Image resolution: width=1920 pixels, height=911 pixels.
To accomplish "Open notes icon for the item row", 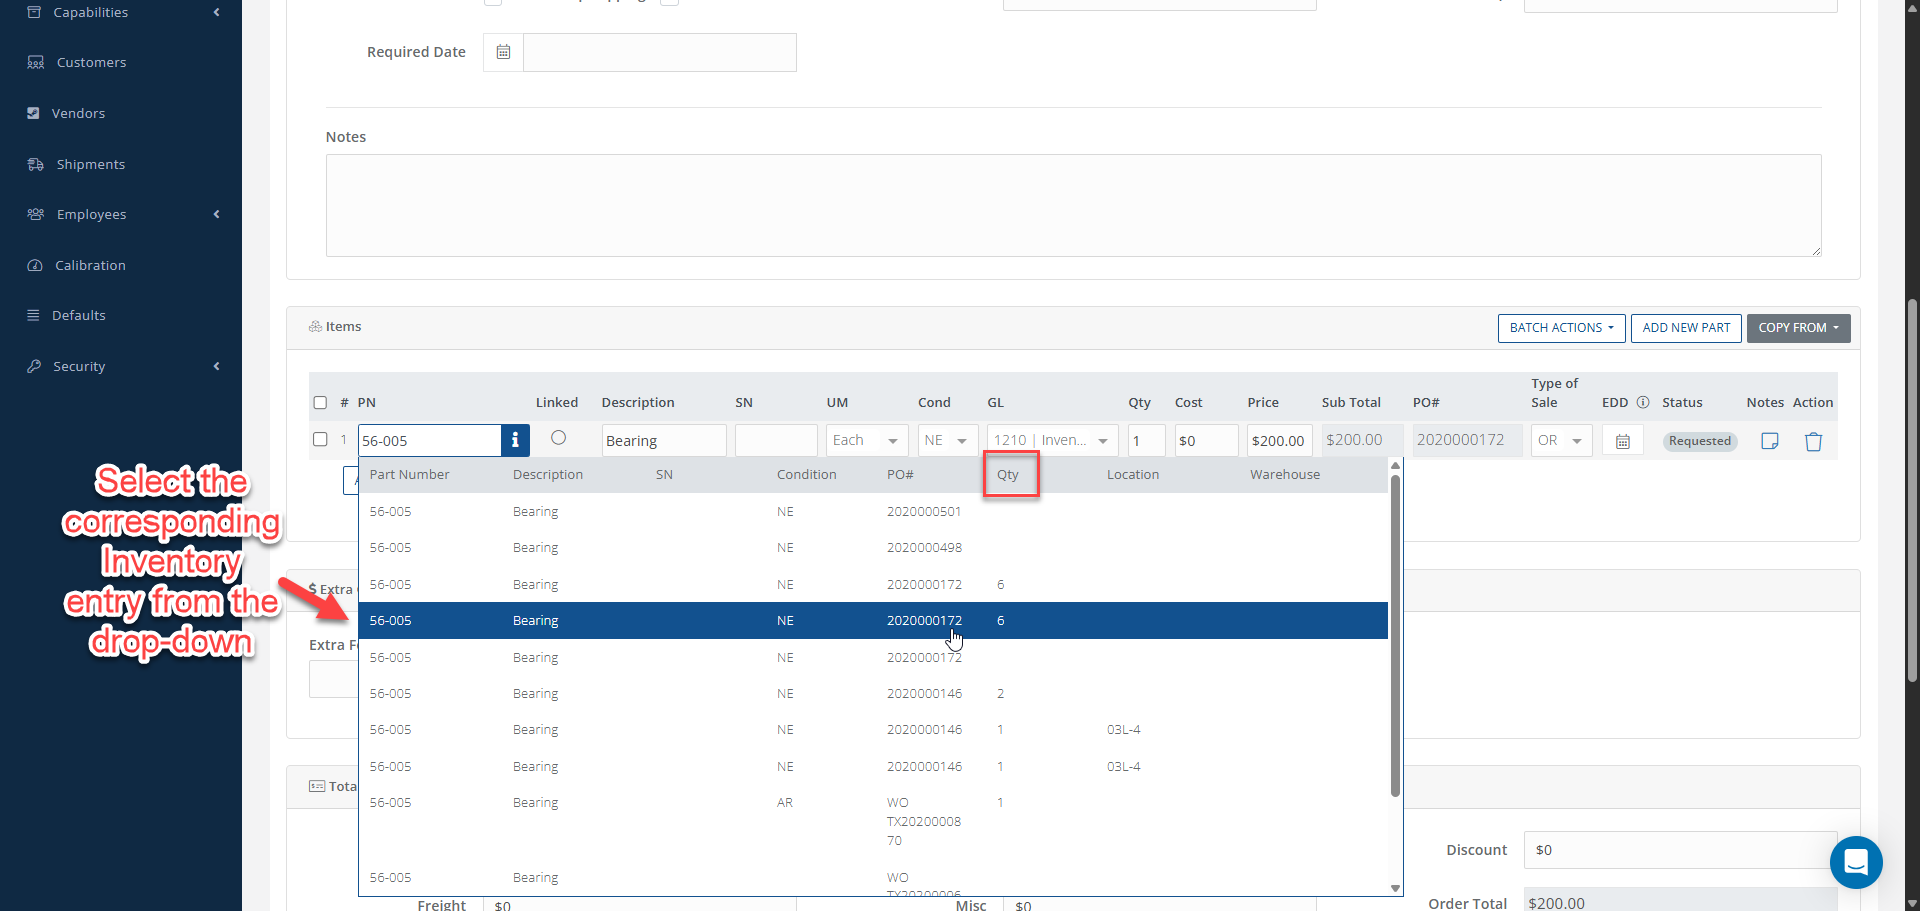I will point(1769,441).
